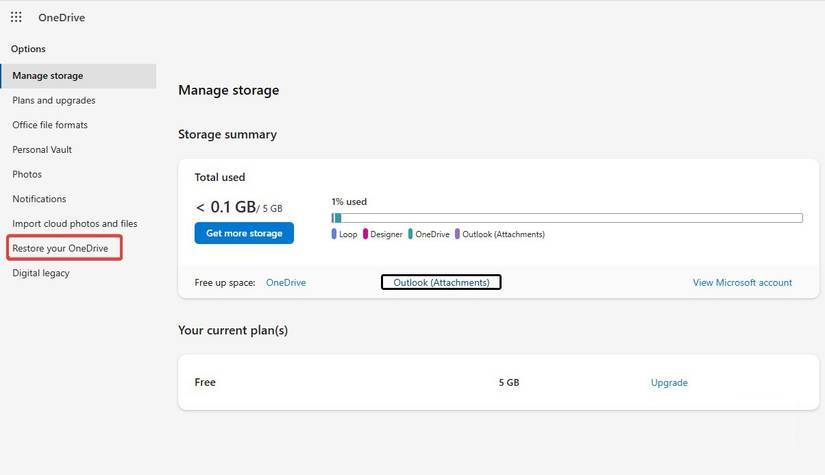This screenshot has height=475, width=825.
Task: Open Plans and upgrades option
Action: [x=54, y=100]
